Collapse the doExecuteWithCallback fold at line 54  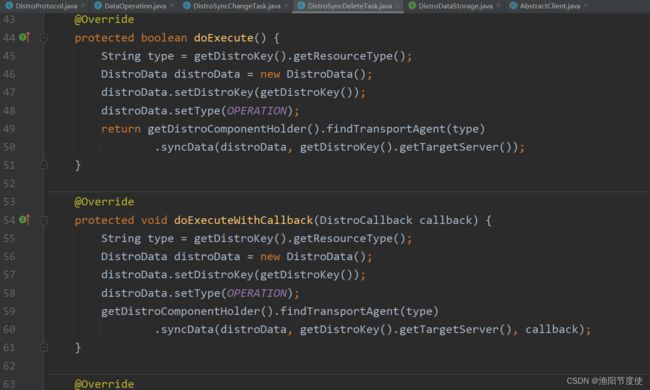(x=44, y=220)
